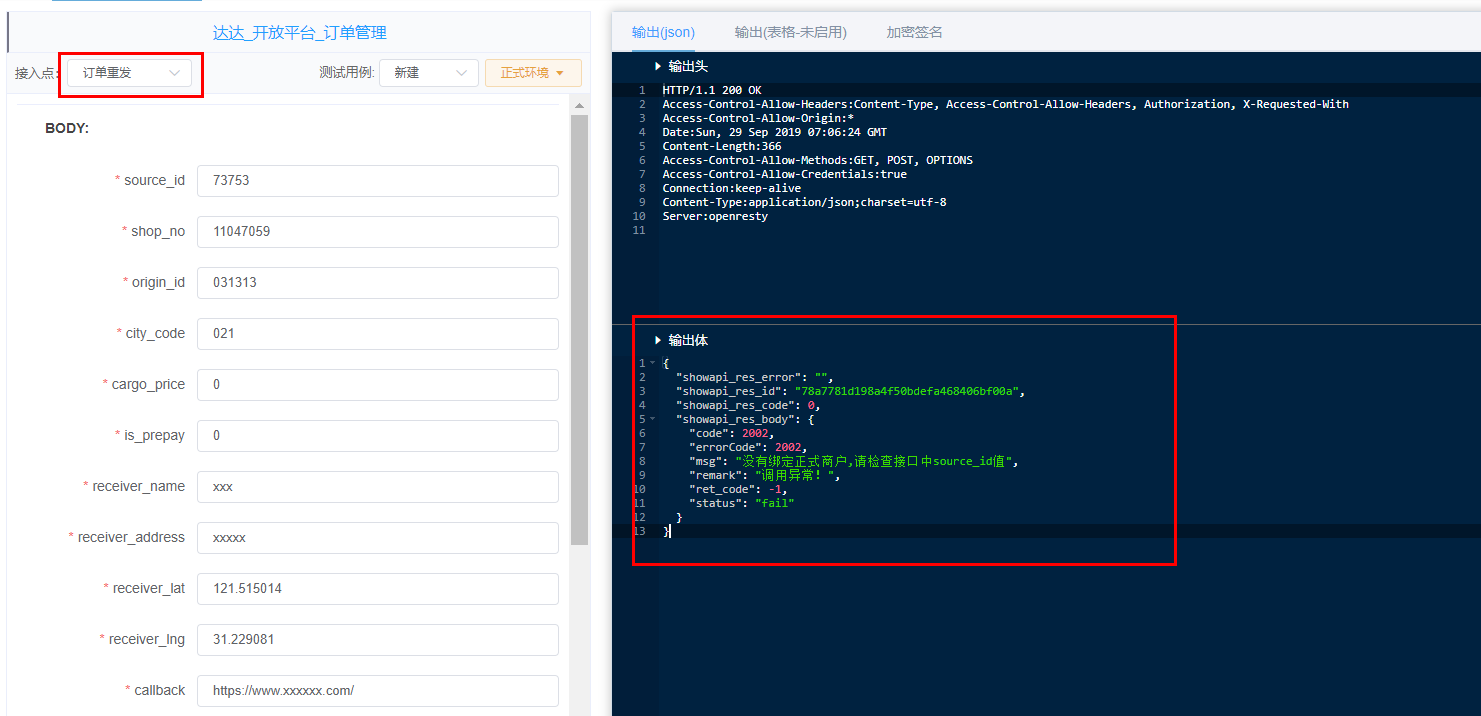This screenshot has width=1481, height=716.
Task: Click the "status": "fail" line
Action: click(741, 503)
